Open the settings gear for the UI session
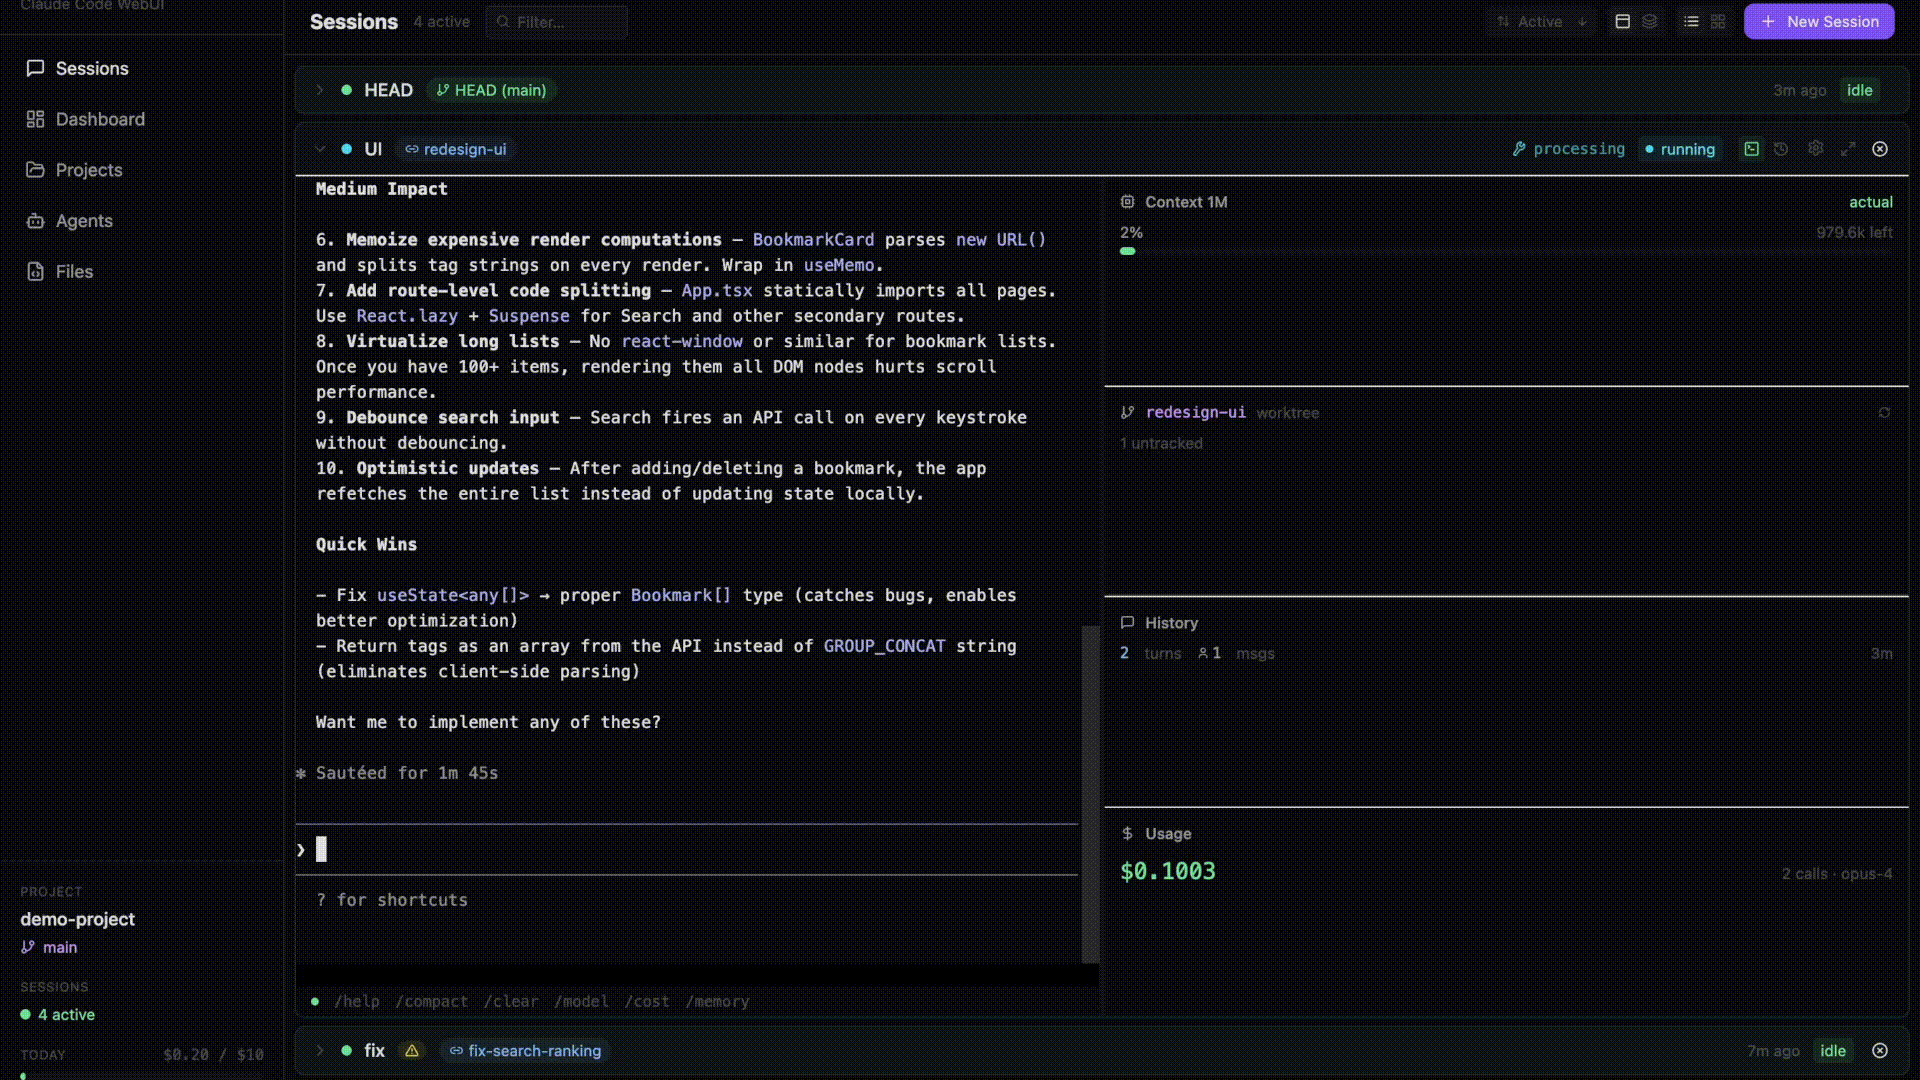 click(1816, 148)
